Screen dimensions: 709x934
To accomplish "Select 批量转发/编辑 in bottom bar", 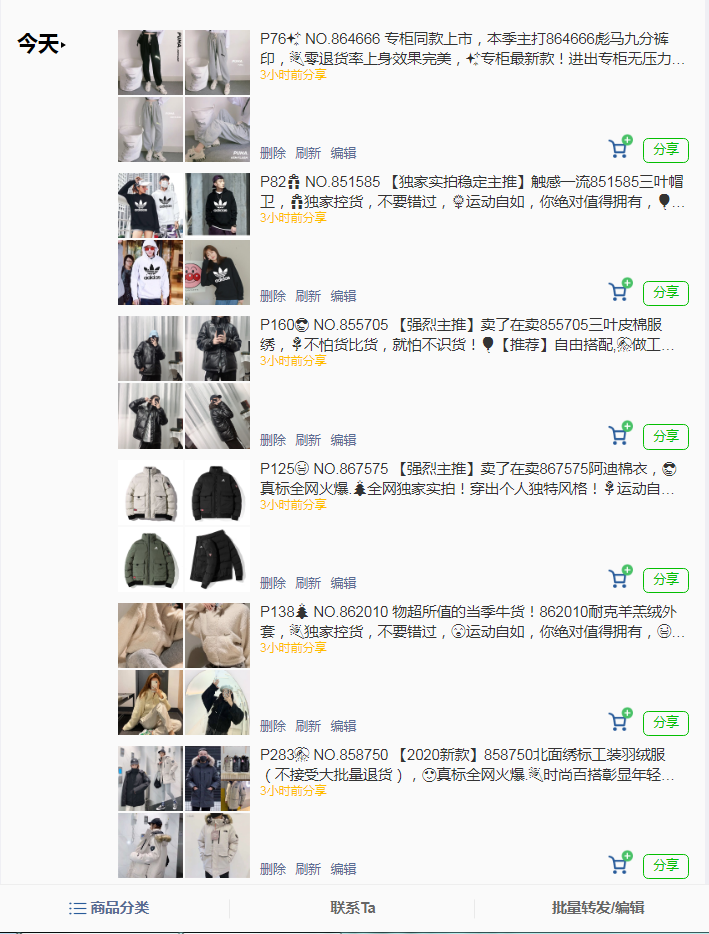I will tap(598, 908).
